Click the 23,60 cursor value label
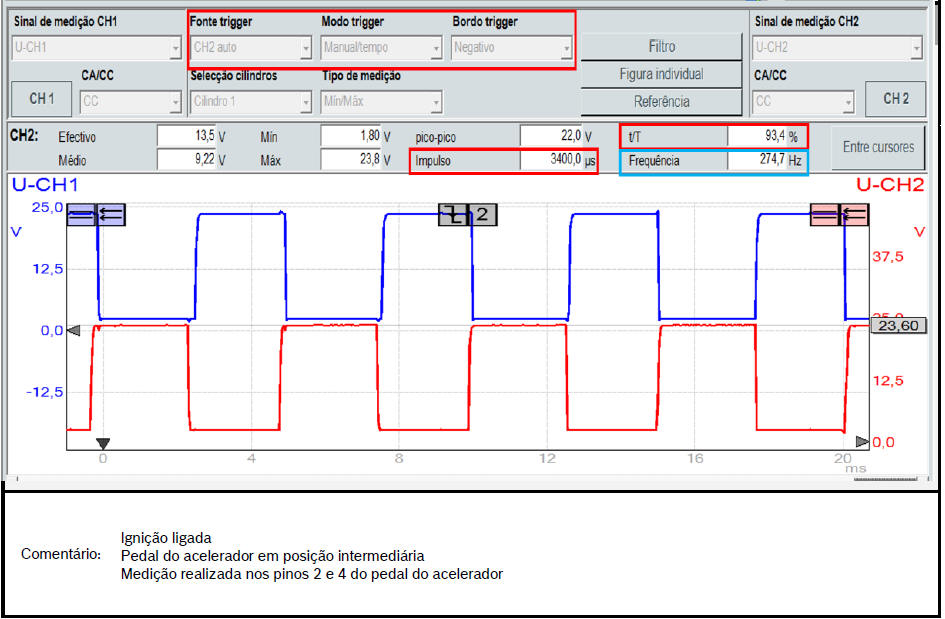 click(899, 325)
